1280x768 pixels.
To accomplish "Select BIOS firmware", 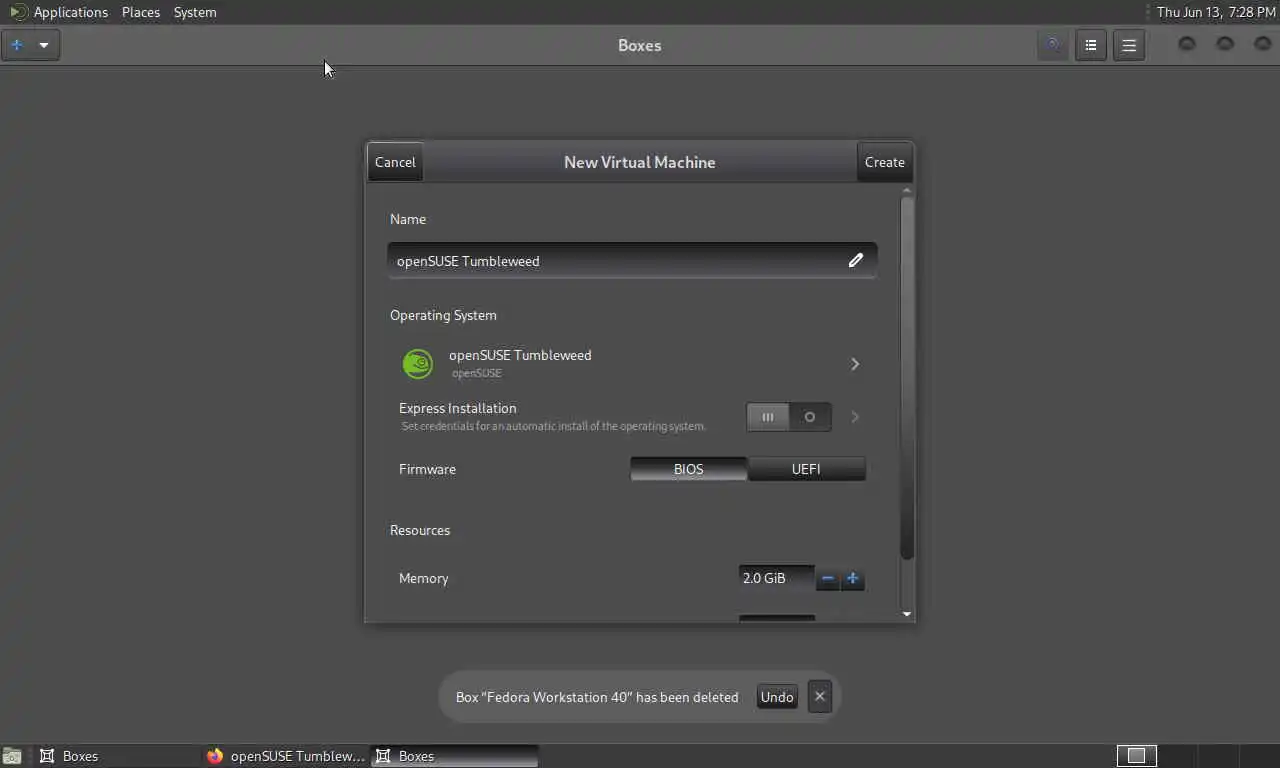I will coord(688,469).
